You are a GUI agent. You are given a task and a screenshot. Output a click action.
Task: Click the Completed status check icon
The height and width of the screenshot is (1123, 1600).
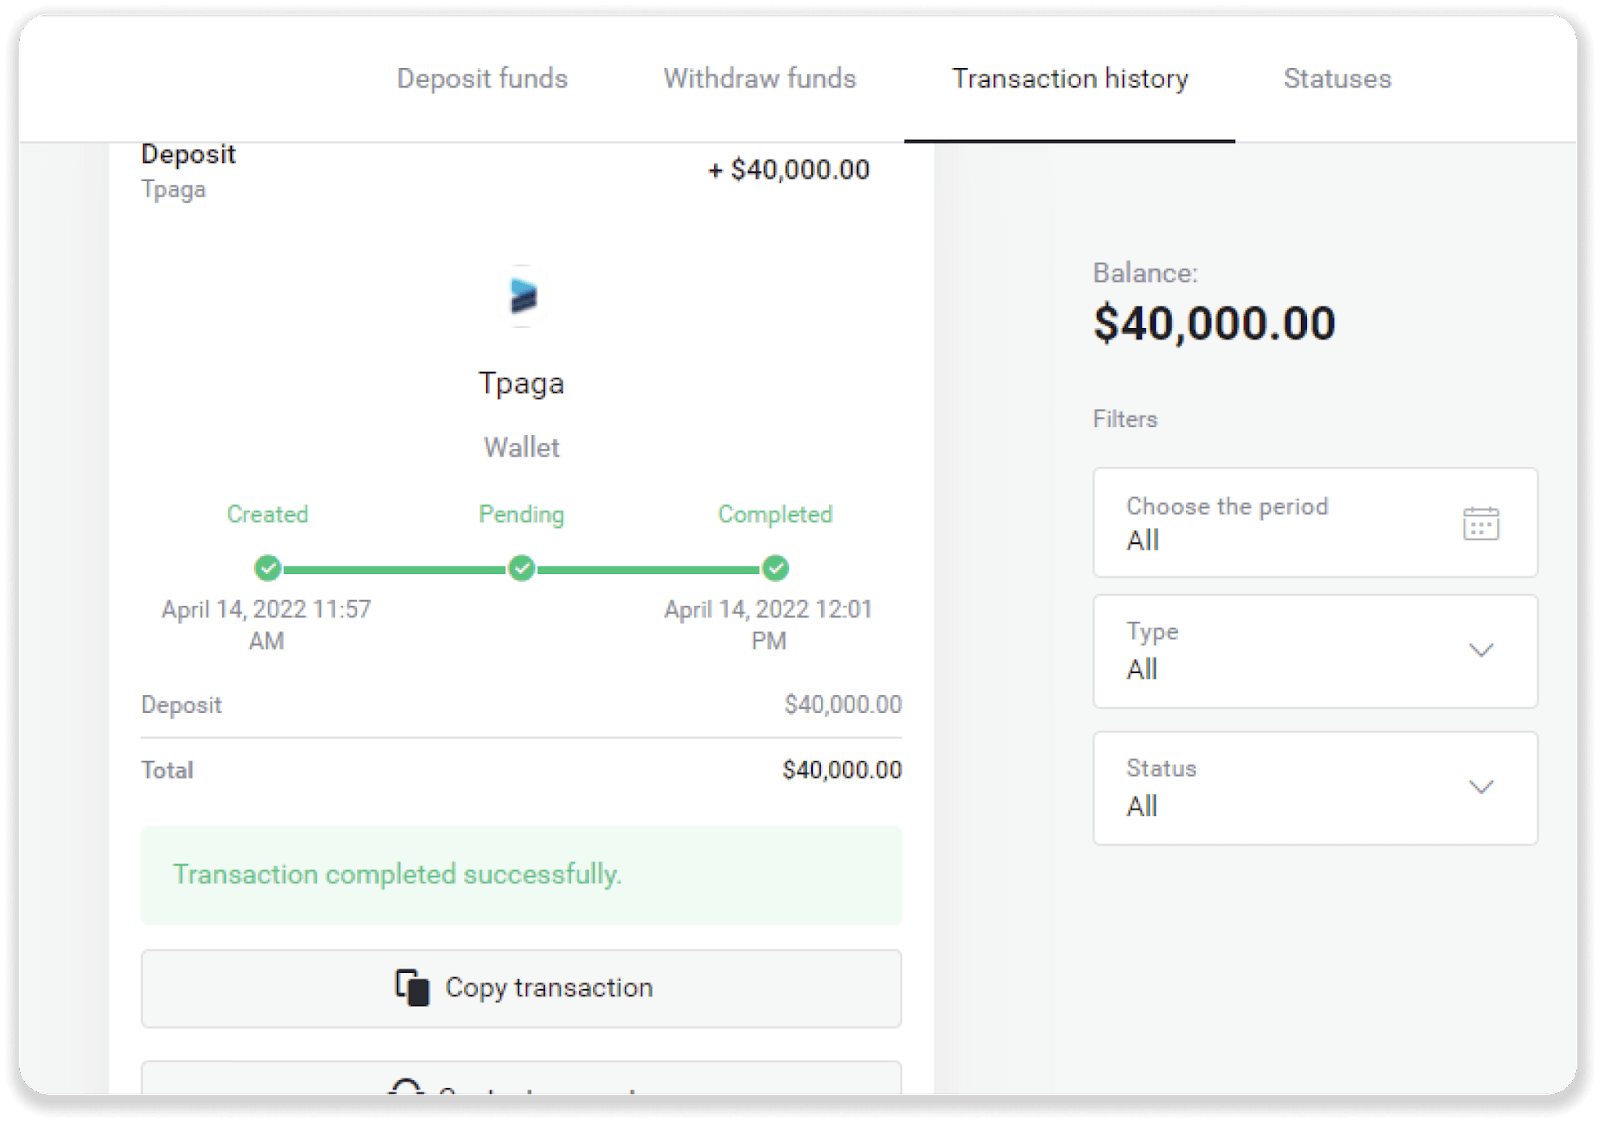pyautogui.click(x=775, y=568)
